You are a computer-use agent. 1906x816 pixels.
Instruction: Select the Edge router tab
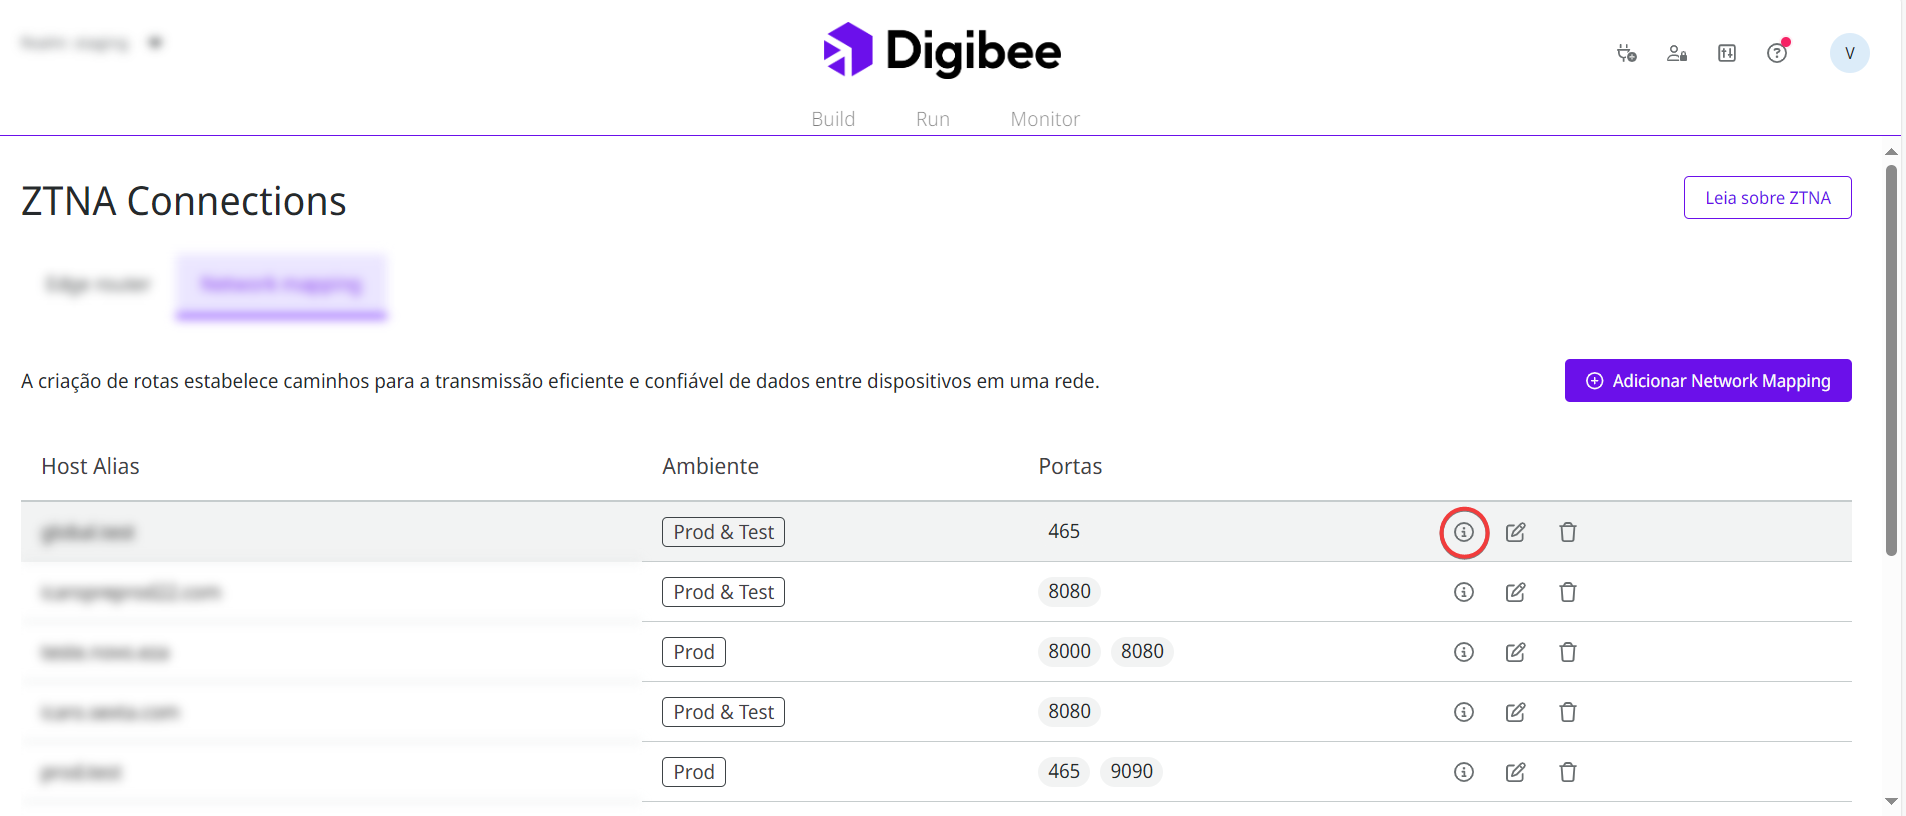[97, 285]
